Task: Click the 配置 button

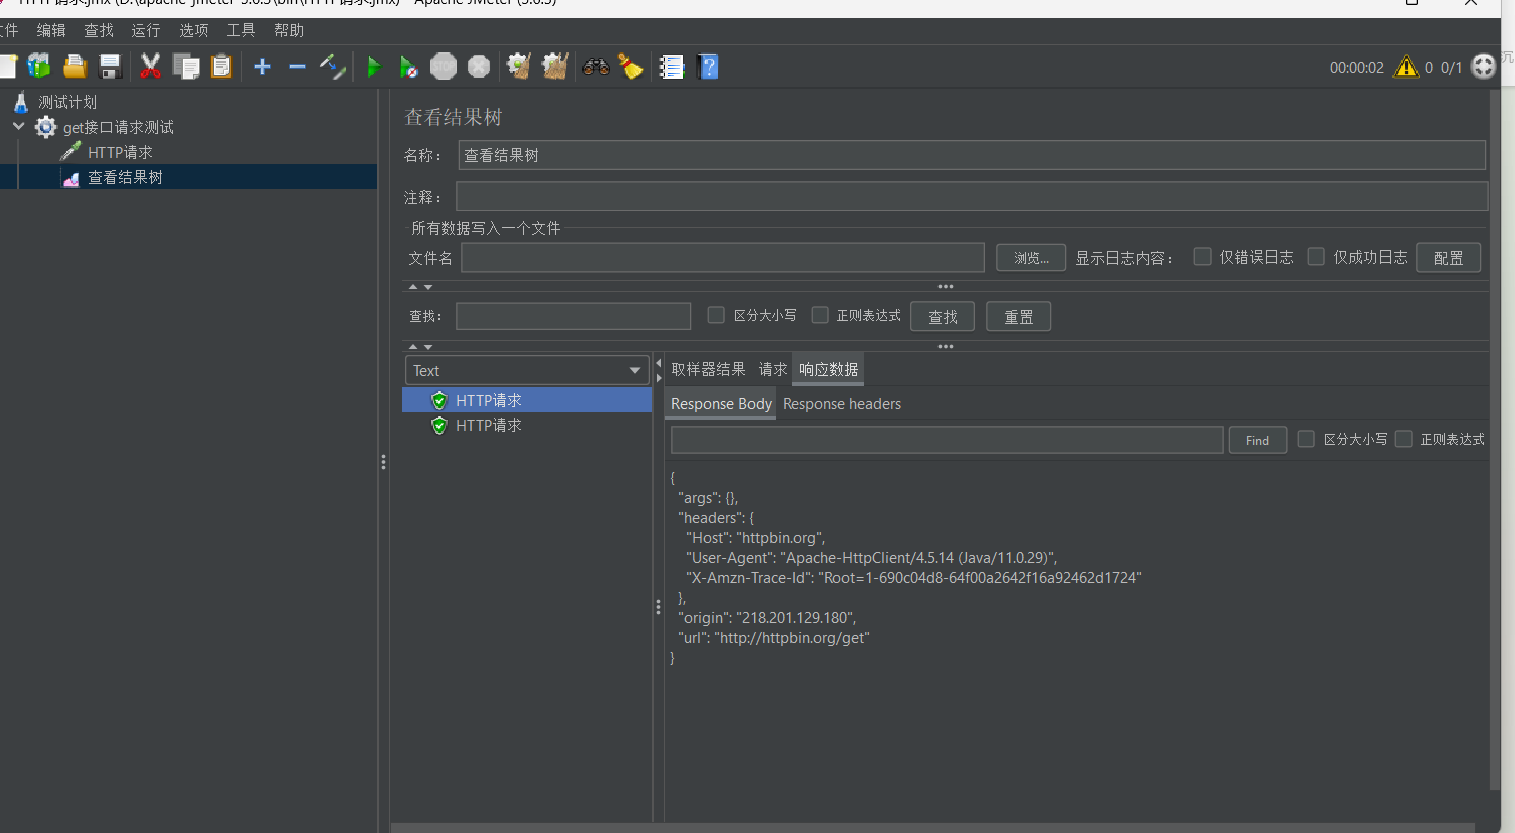Action: 1448,258
